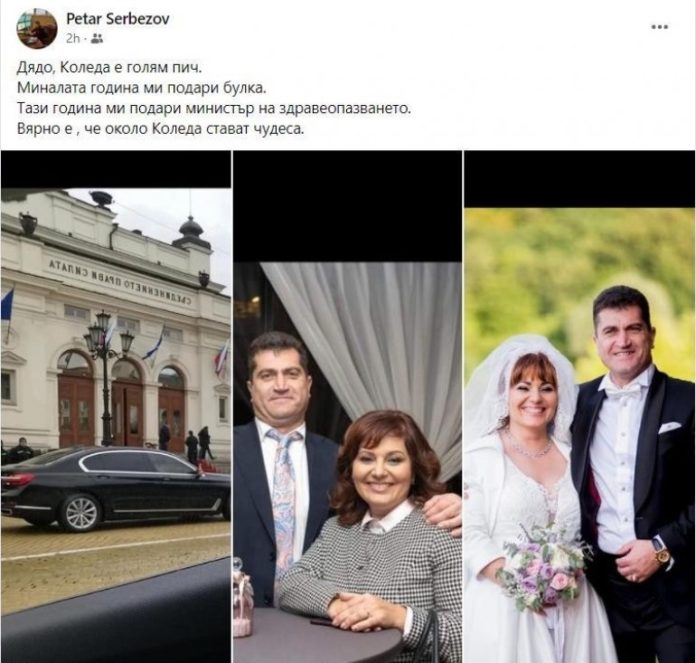The image size is (696, 663).
Task: Open the three-dot post options menu
Action: click(660, 27)
